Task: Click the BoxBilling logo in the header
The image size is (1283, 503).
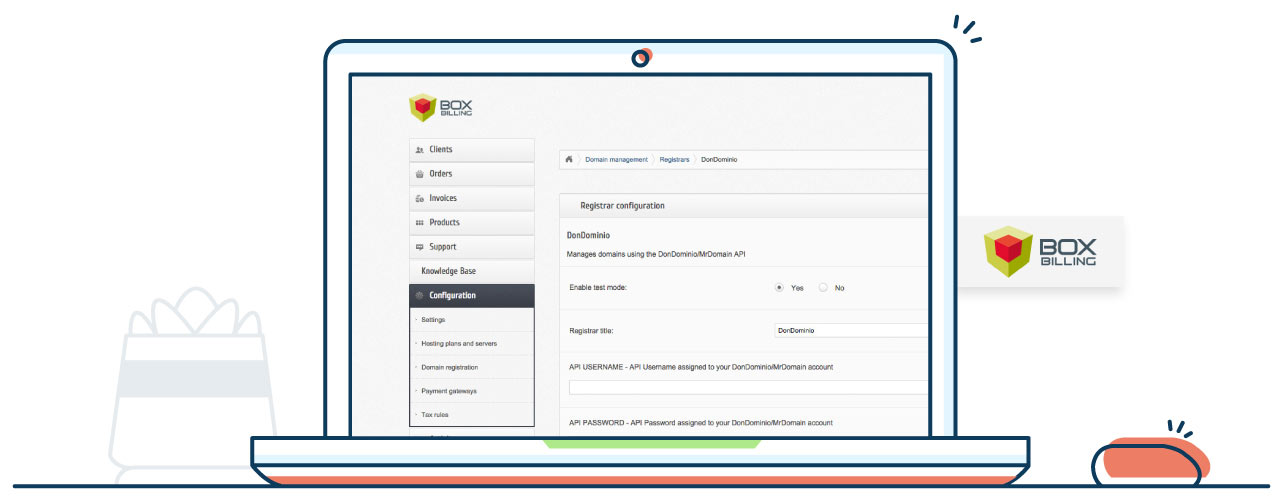Action: click(441, 108)
